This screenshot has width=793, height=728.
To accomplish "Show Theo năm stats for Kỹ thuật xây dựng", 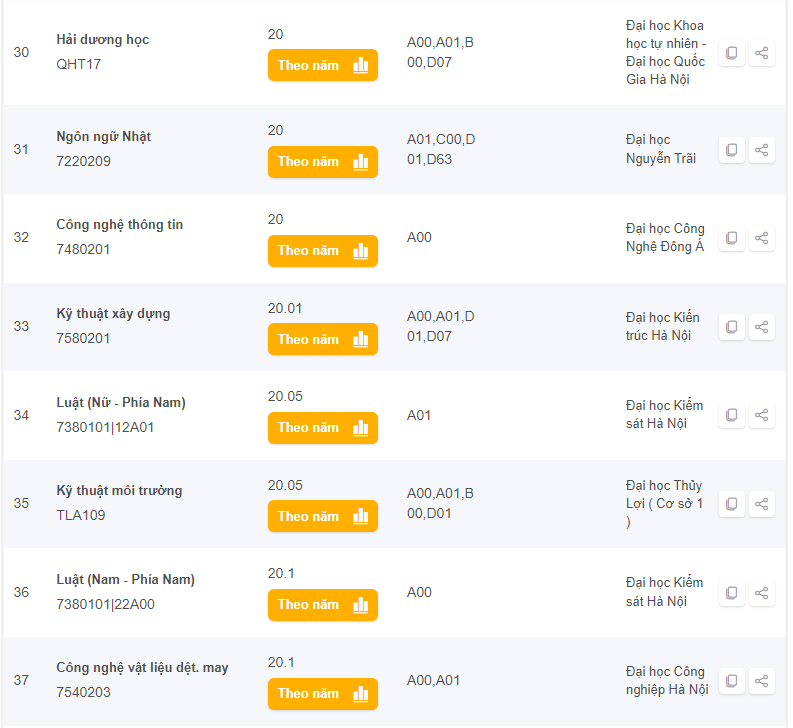I will pyautogui.click(x=322, y=339).
